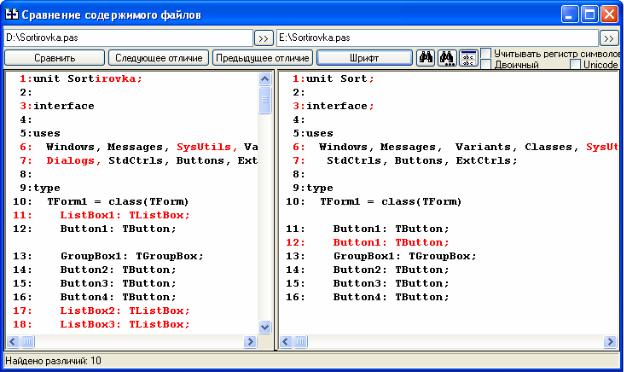
Task: Click left line 11 'ListBox1: TListBox;'
Action: (125, 215)
